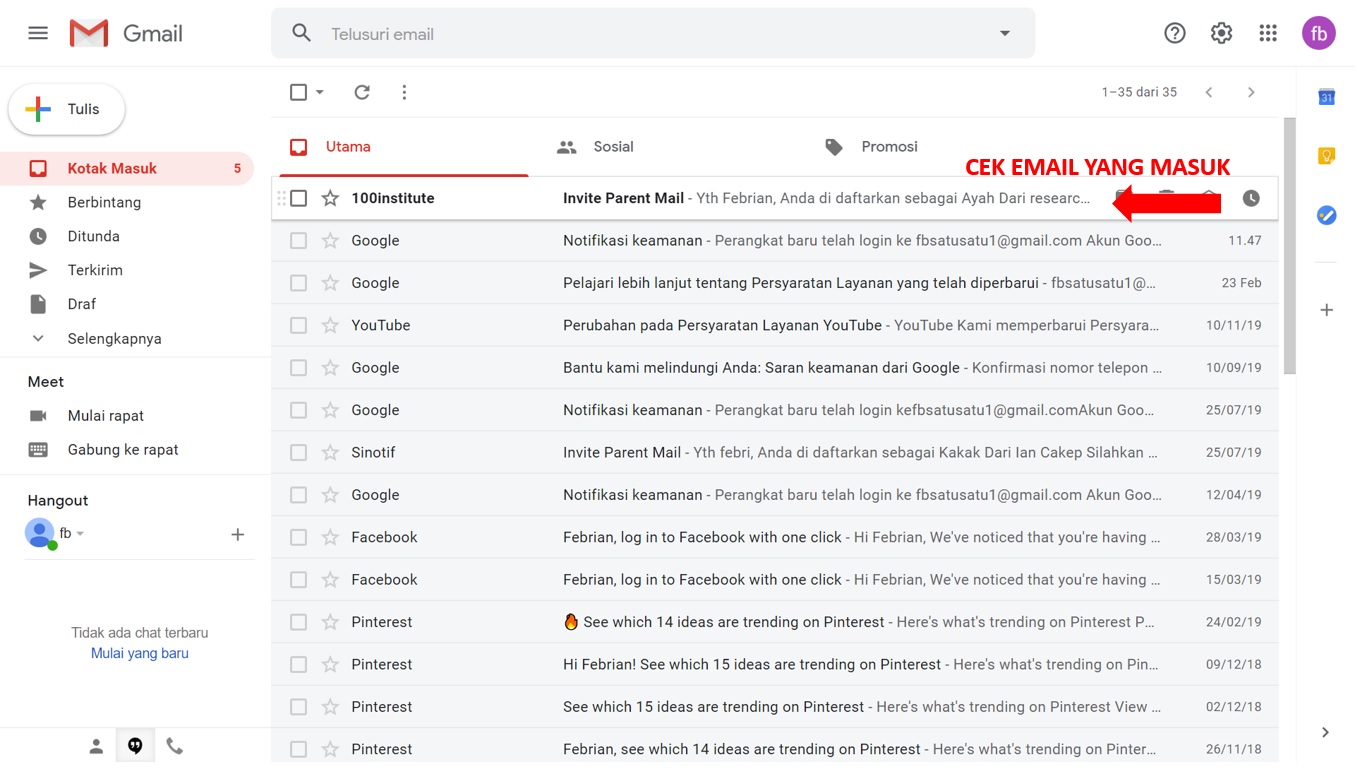Refresh the inbox with the reload icon
The height and width of the screenshot is (768, 1358).
click(362, 92)
